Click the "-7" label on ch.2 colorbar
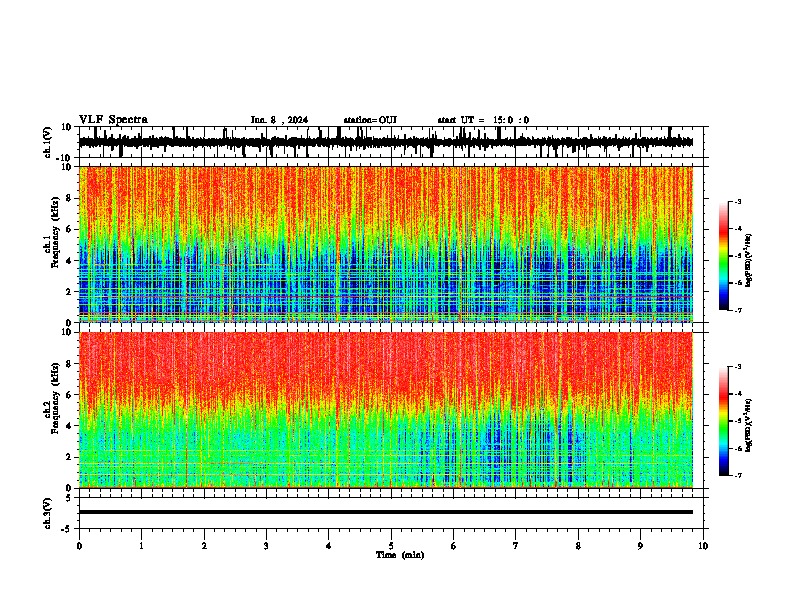792x612 pixels. point(737,475)
